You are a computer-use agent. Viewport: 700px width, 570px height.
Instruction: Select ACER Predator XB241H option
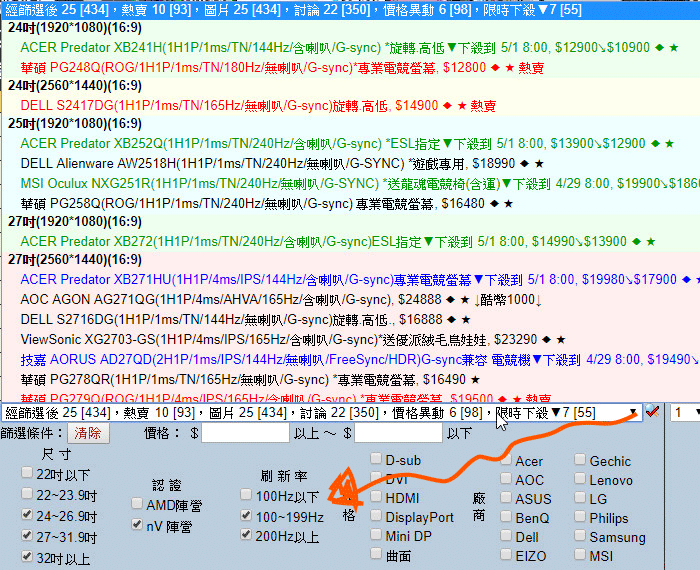coord(350,47)
